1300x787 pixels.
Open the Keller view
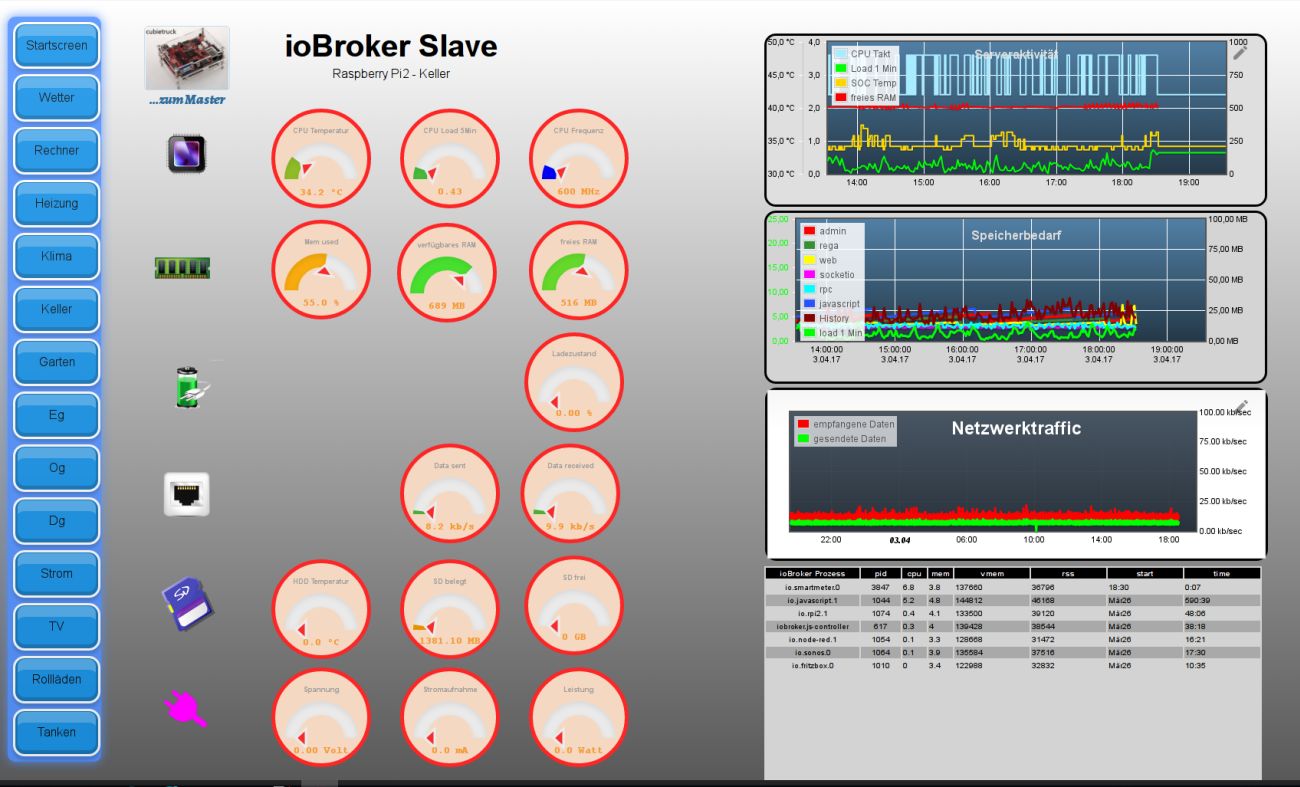tap(57, 310)
